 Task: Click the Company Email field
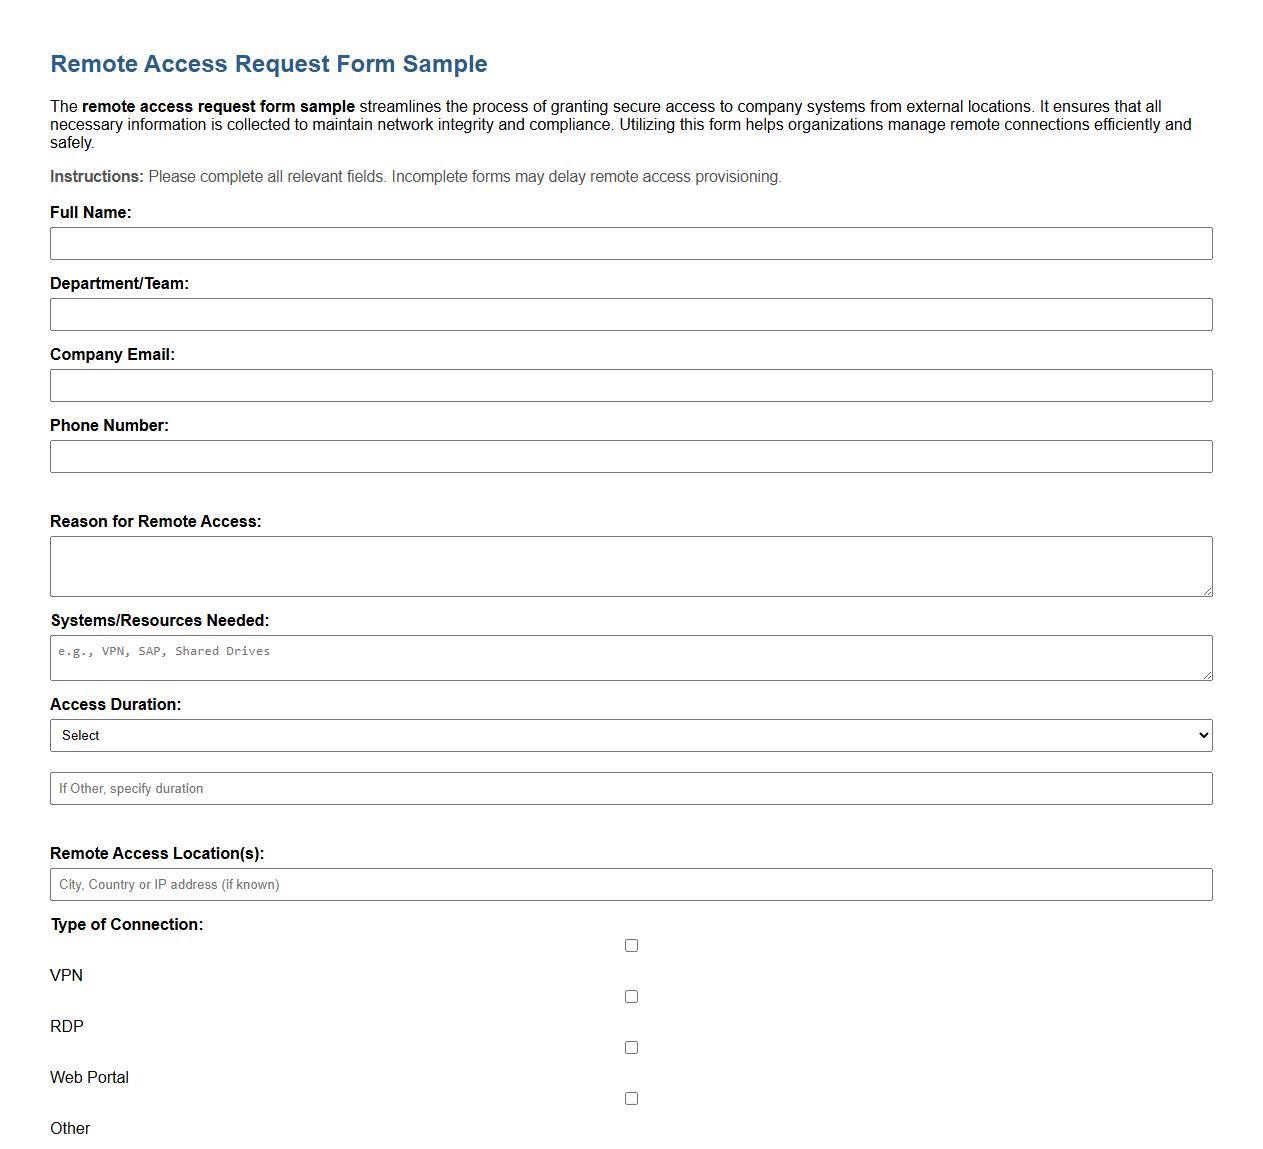coord(630,385)
